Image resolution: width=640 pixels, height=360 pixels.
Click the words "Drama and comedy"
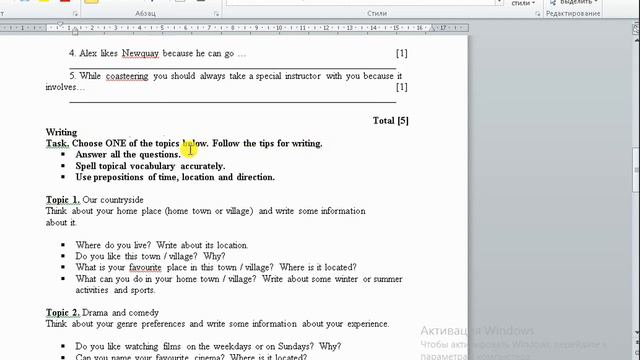[x=120, y=313]
